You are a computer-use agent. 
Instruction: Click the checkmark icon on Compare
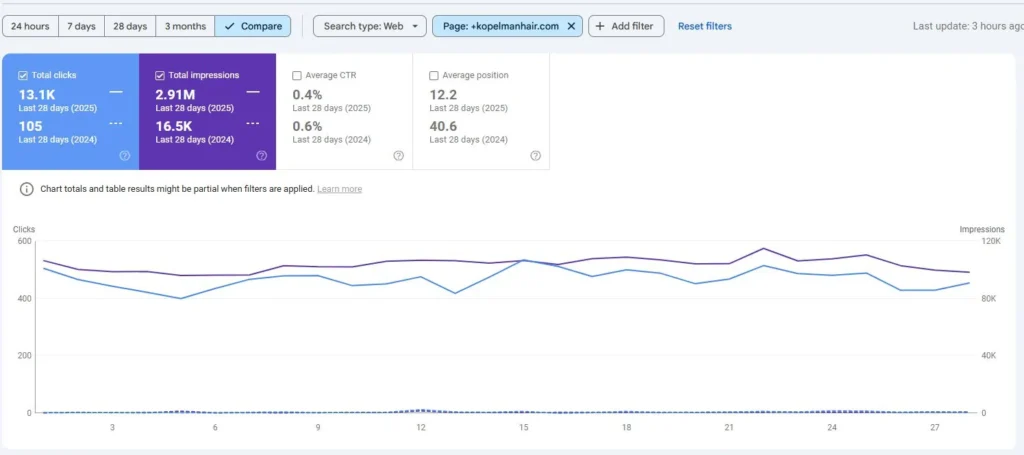[x=227, y=26]
